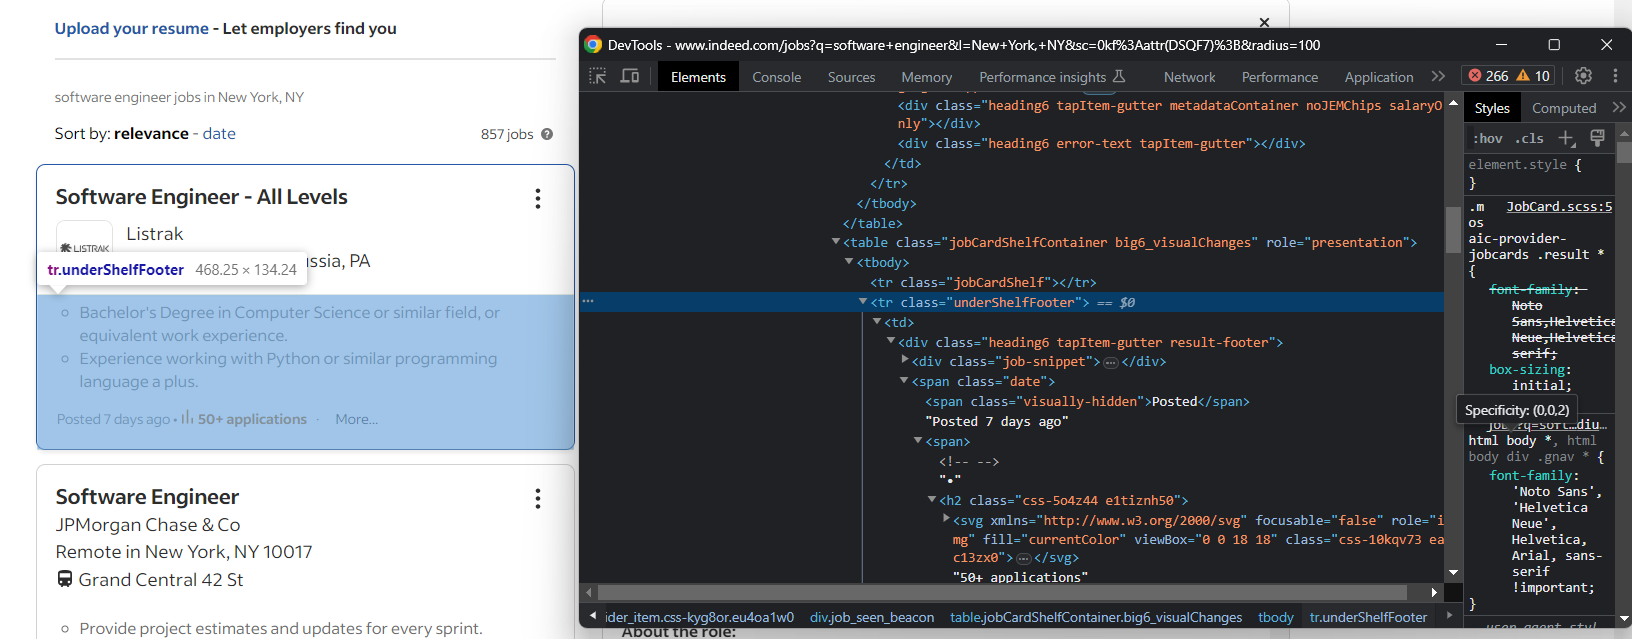1632x639 pixels.
Task: Select div.job_seen_beacon breadcrumb
Action: click(872, 618)
